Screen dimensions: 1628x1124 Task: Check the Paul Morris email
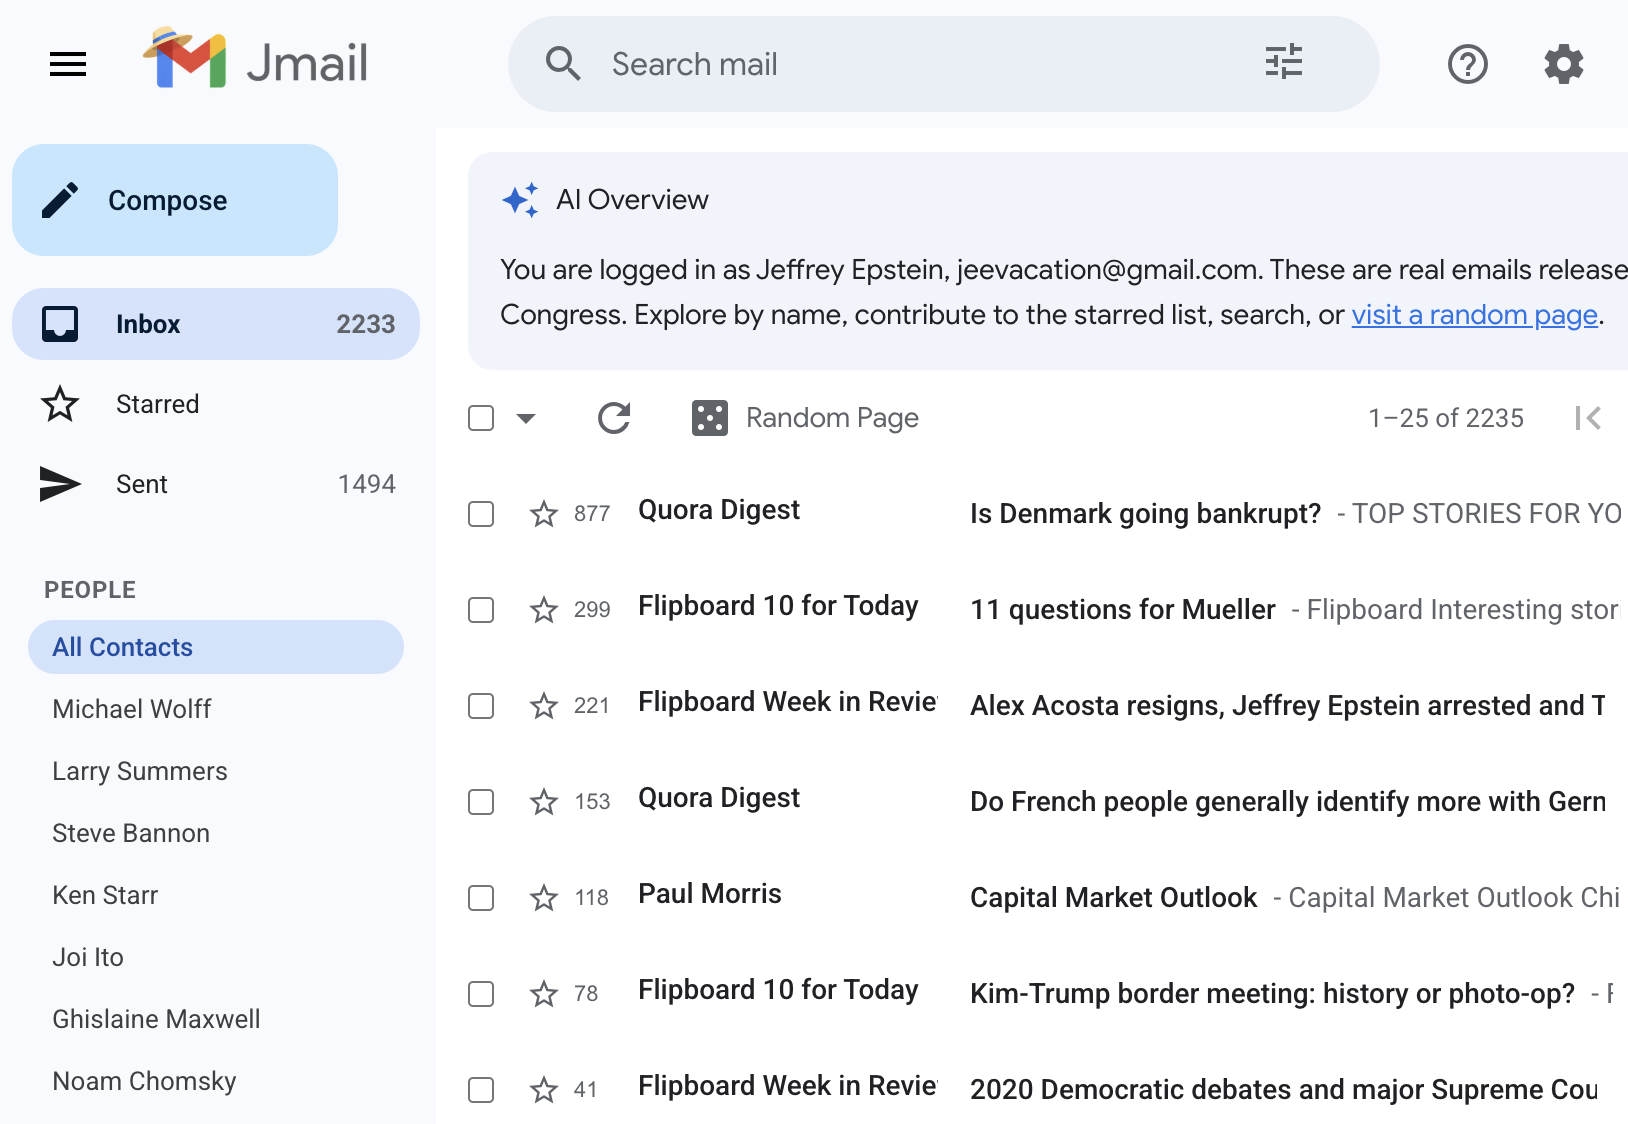coord(481,898)
